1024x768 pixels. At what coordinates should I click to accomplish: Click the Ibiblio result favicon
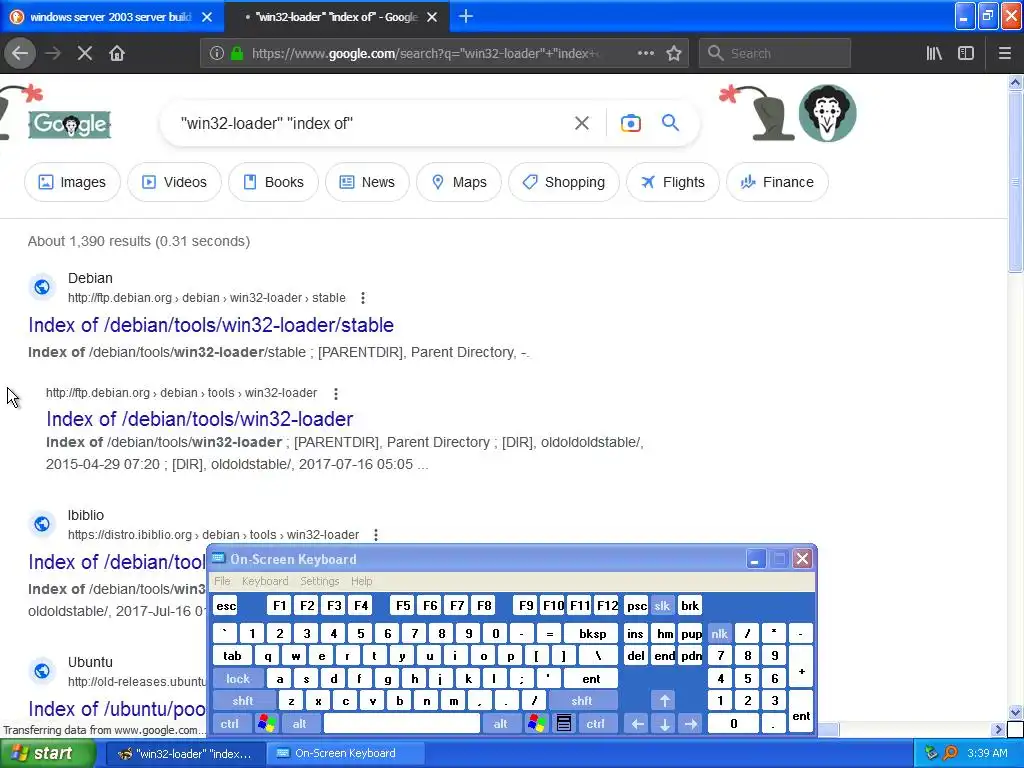(x=42, y=524)
